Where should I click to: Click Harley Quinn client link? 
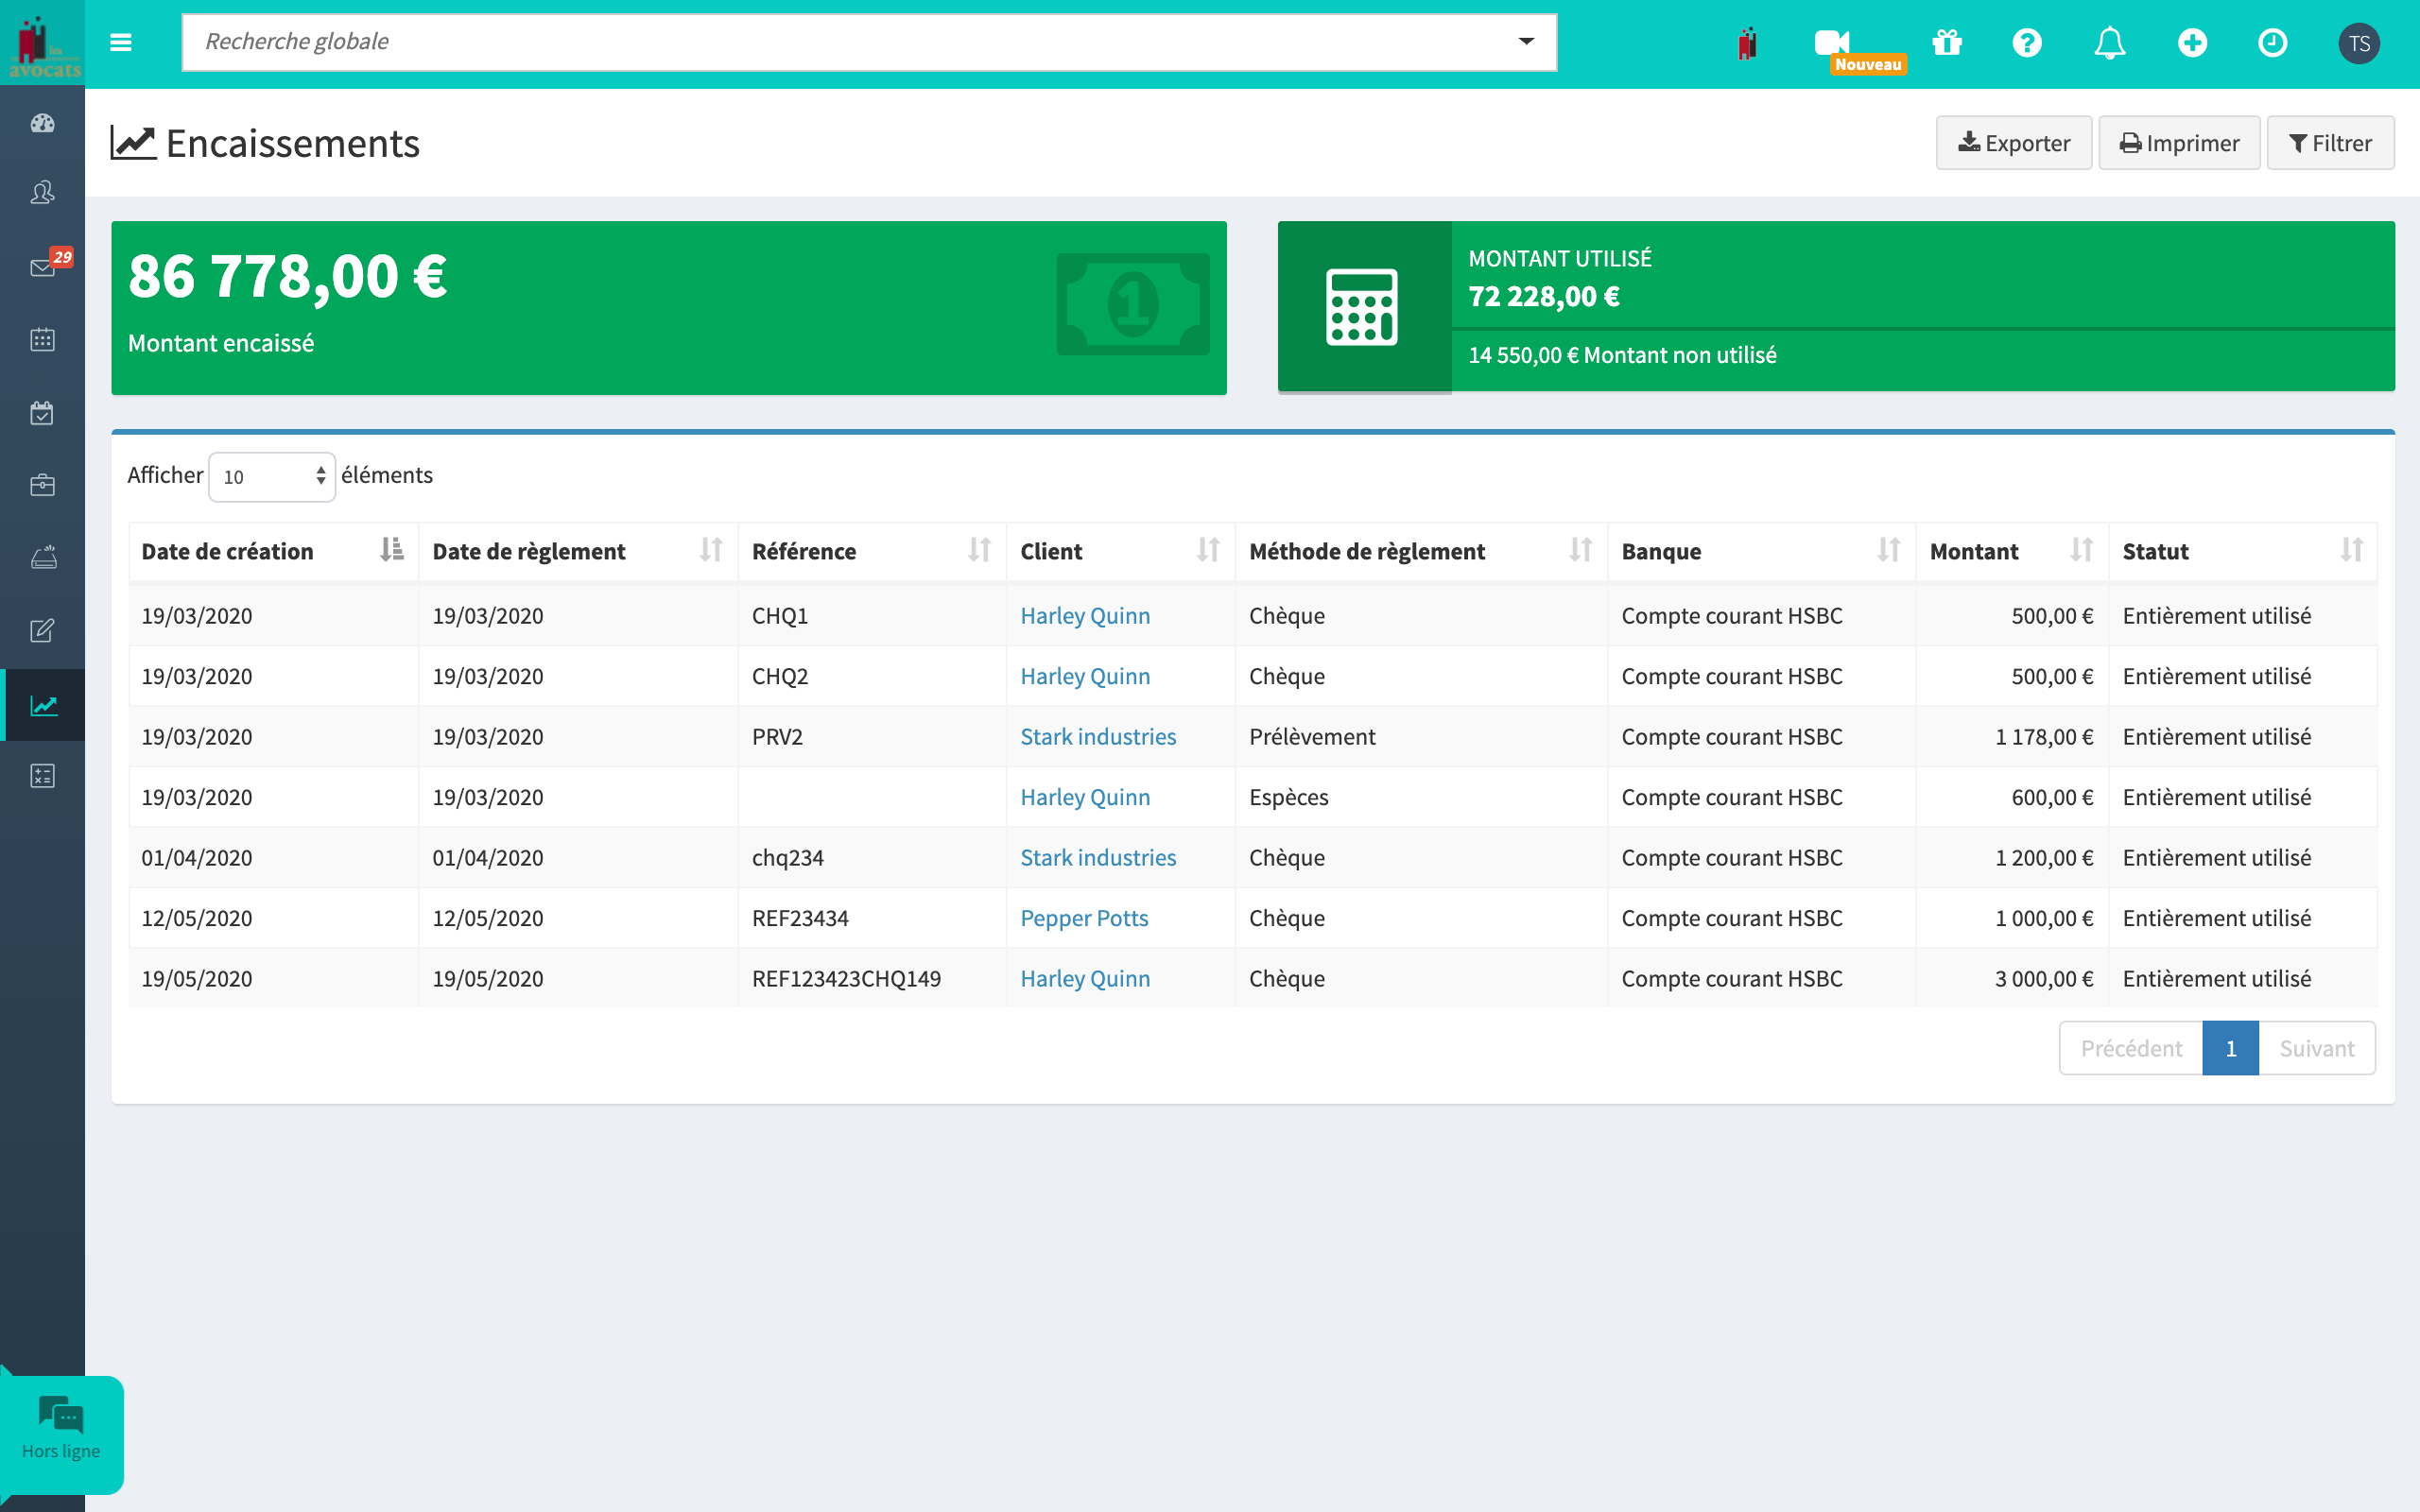click(1083, 613)
